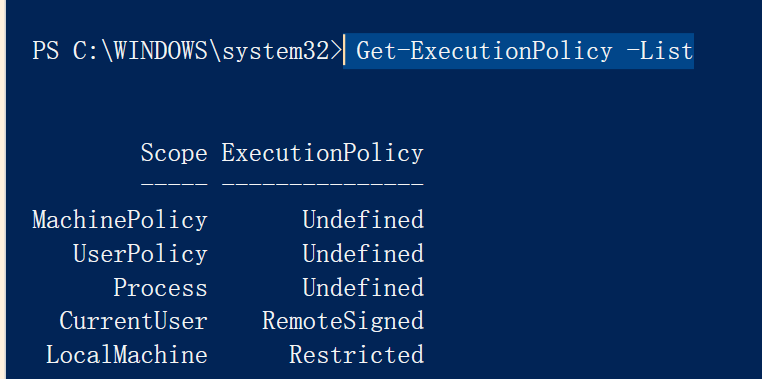Click the highlighted Get-ExecutionPolicy command word
Image resolution: width=762 pixels, height=379 pixels.
(x=484, y=51)
